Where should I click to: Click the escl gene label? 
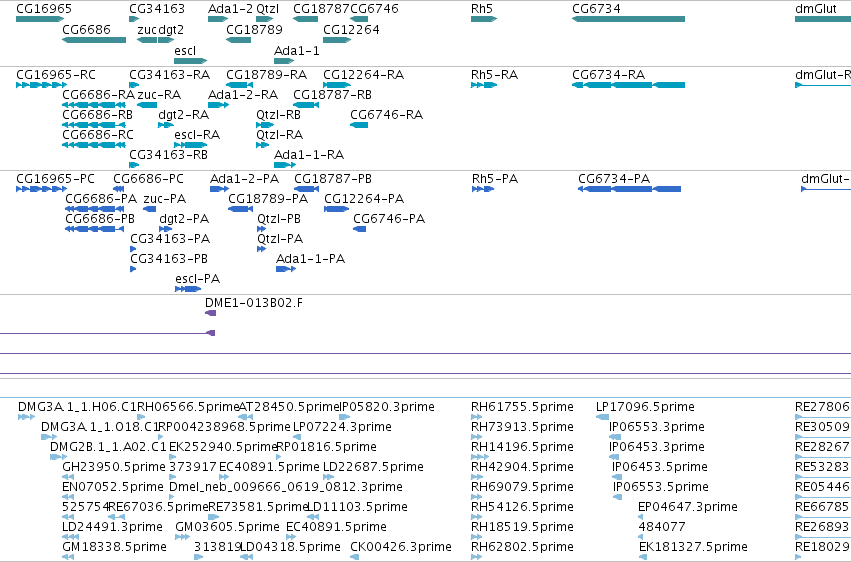coord(185,50)
